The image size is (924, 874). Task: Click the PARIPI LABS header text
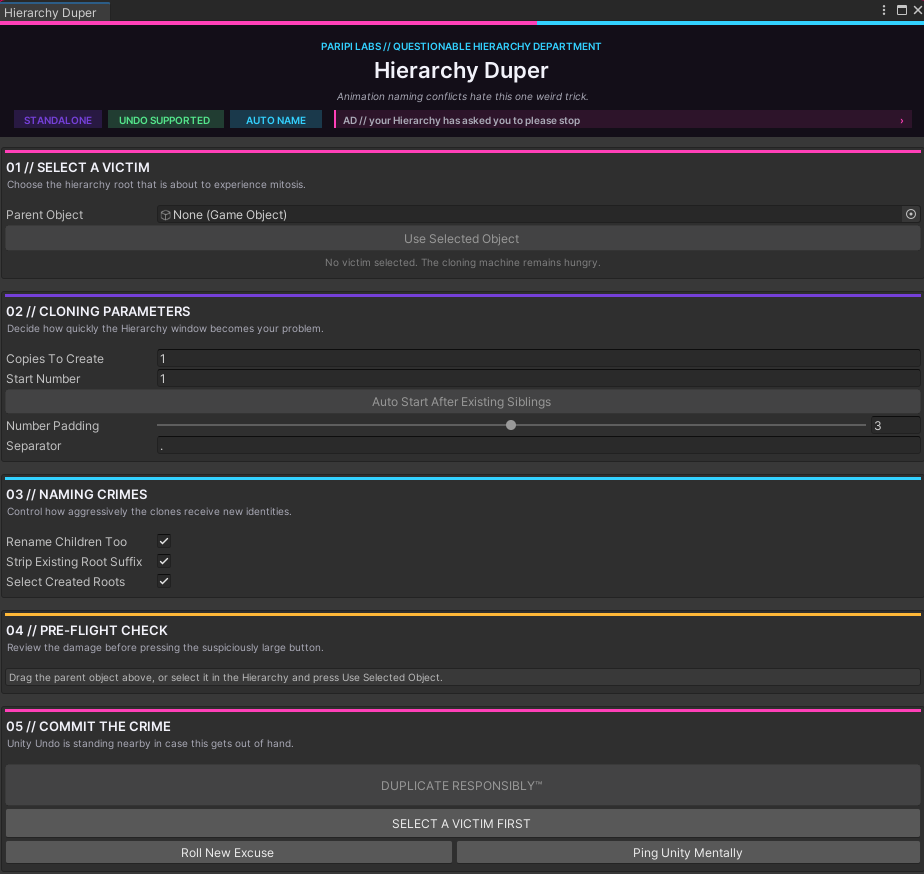coord(461,47)
